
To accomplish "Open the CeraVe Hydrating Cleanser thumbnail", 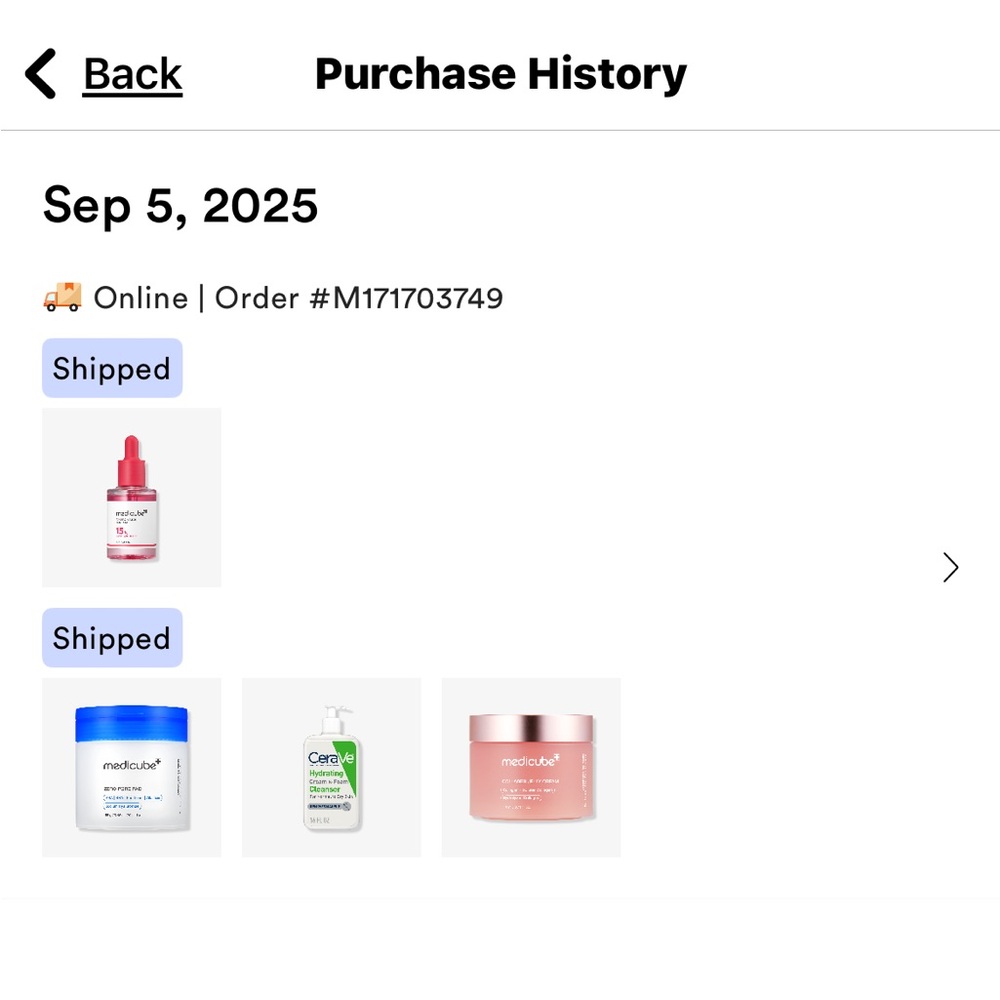I will (x=331, y=767).
